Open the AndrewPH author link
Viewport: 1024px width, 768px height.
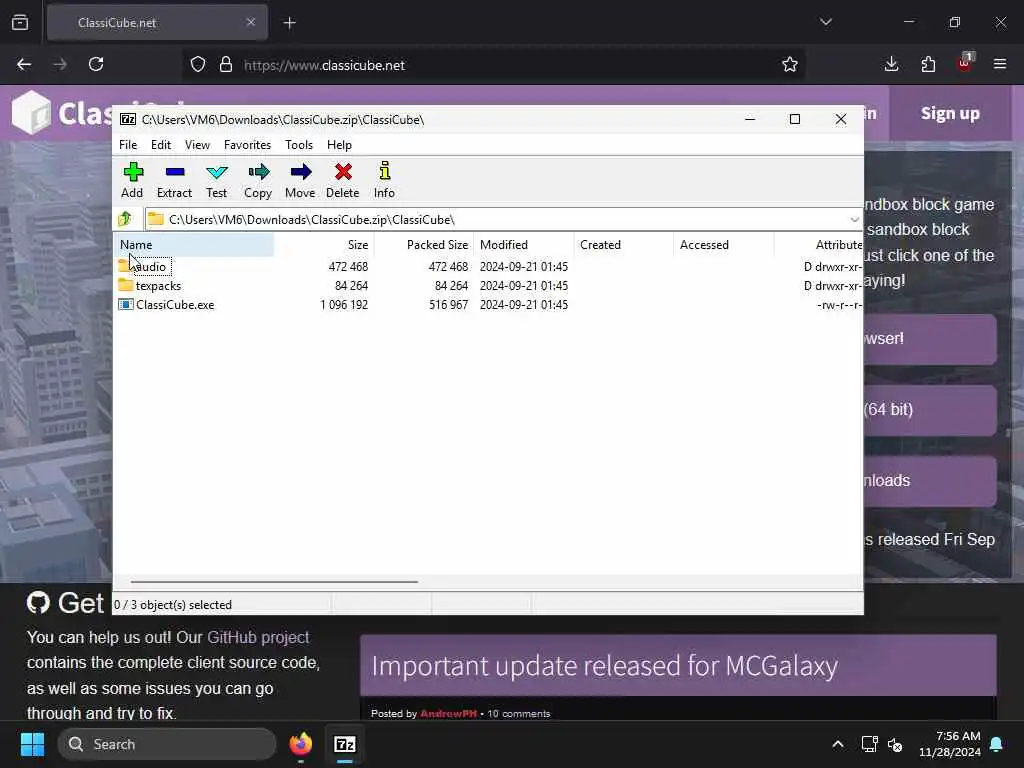point(449,714)
